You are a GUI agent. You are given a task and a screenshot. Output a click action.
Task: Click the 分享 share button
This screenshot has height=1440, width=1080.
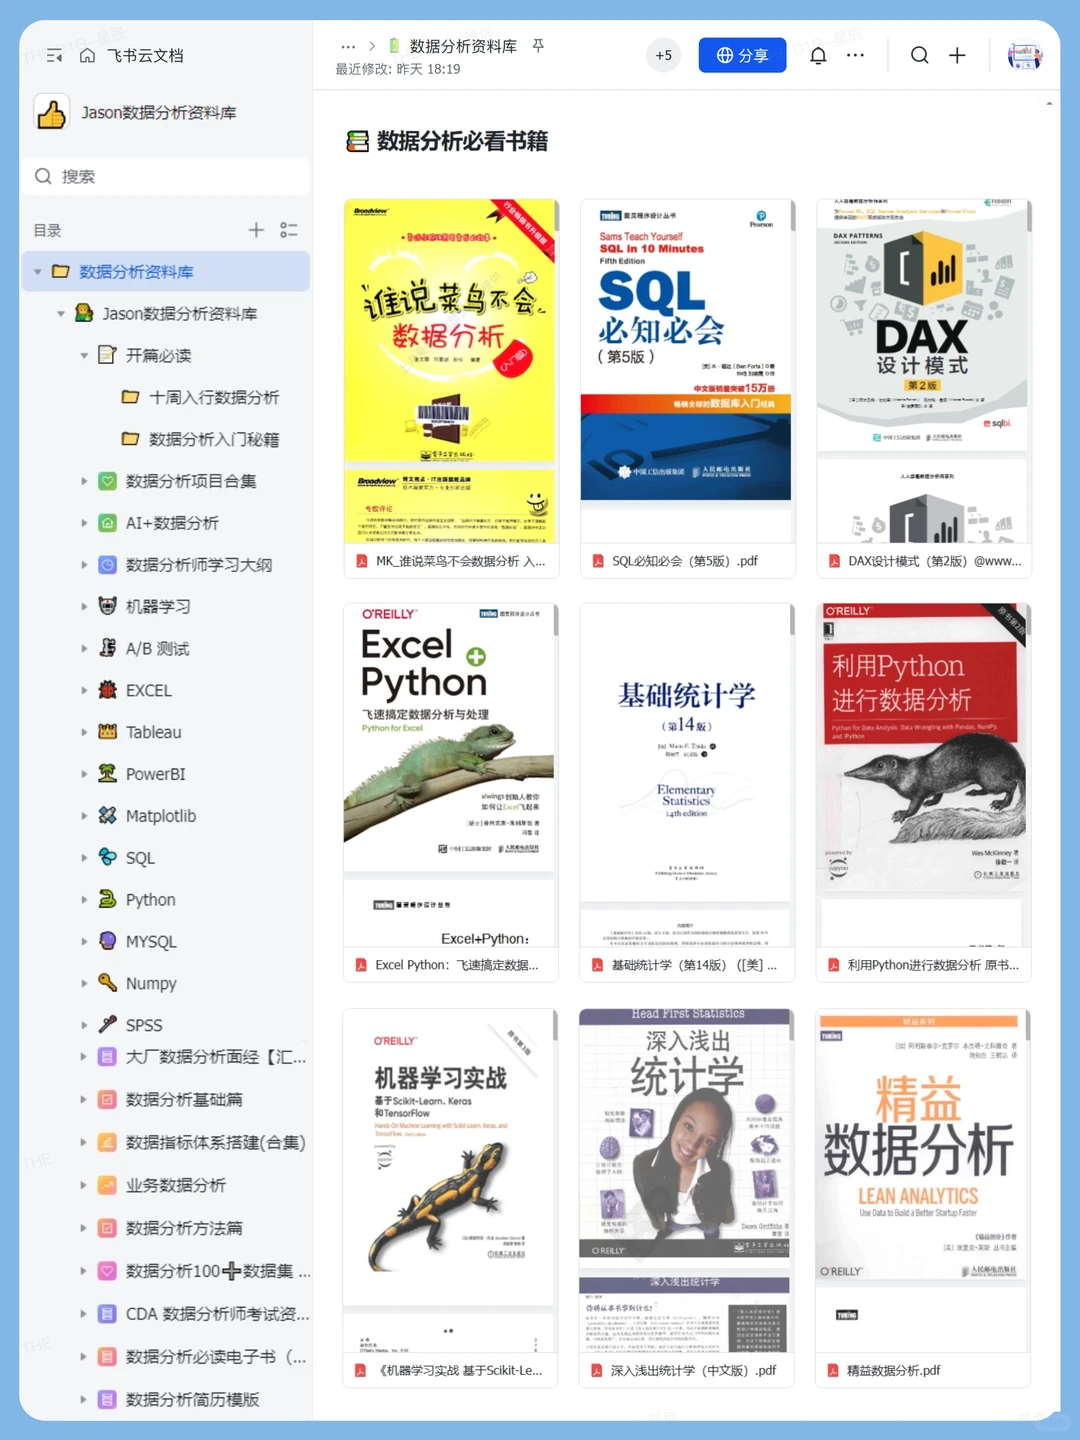pos(742,56)
